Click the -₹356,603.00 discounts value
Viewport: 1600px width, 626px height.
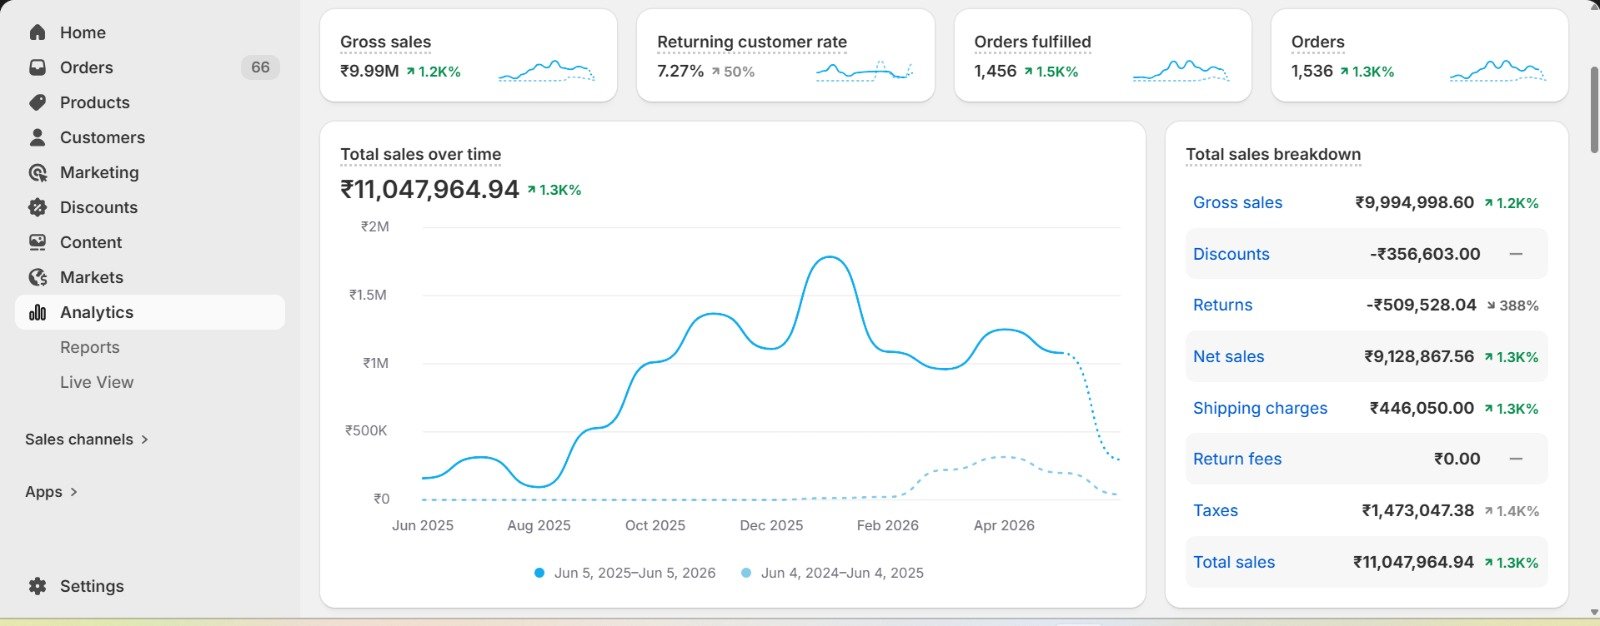1425,254
